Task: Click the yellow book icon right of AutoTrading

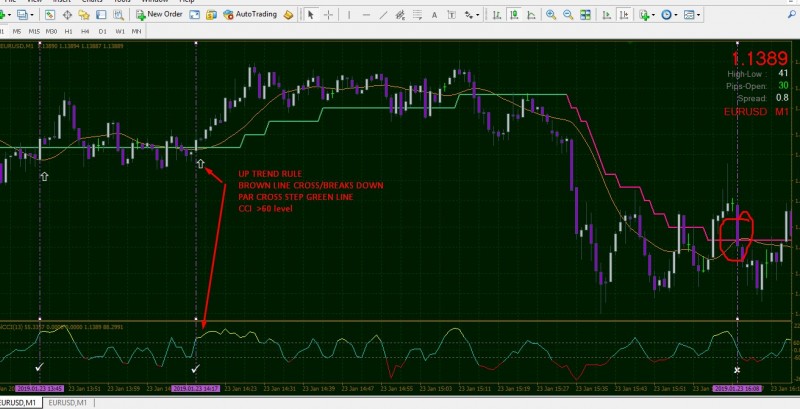Action: click(289, 15)
